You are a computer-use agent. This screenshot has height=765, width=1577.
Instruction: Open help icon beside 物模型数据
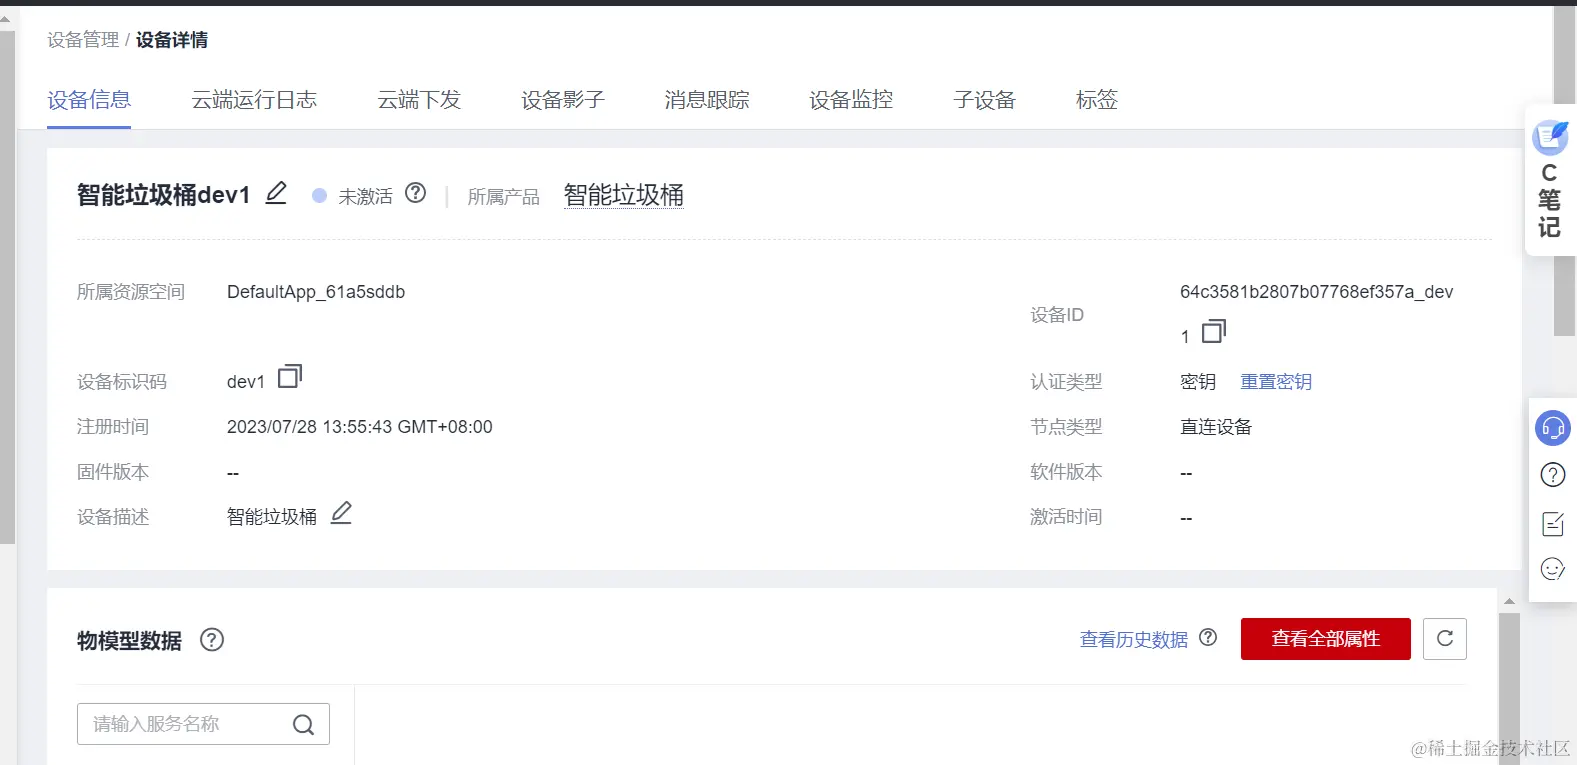pyautogui.click(x=212, y=640)
